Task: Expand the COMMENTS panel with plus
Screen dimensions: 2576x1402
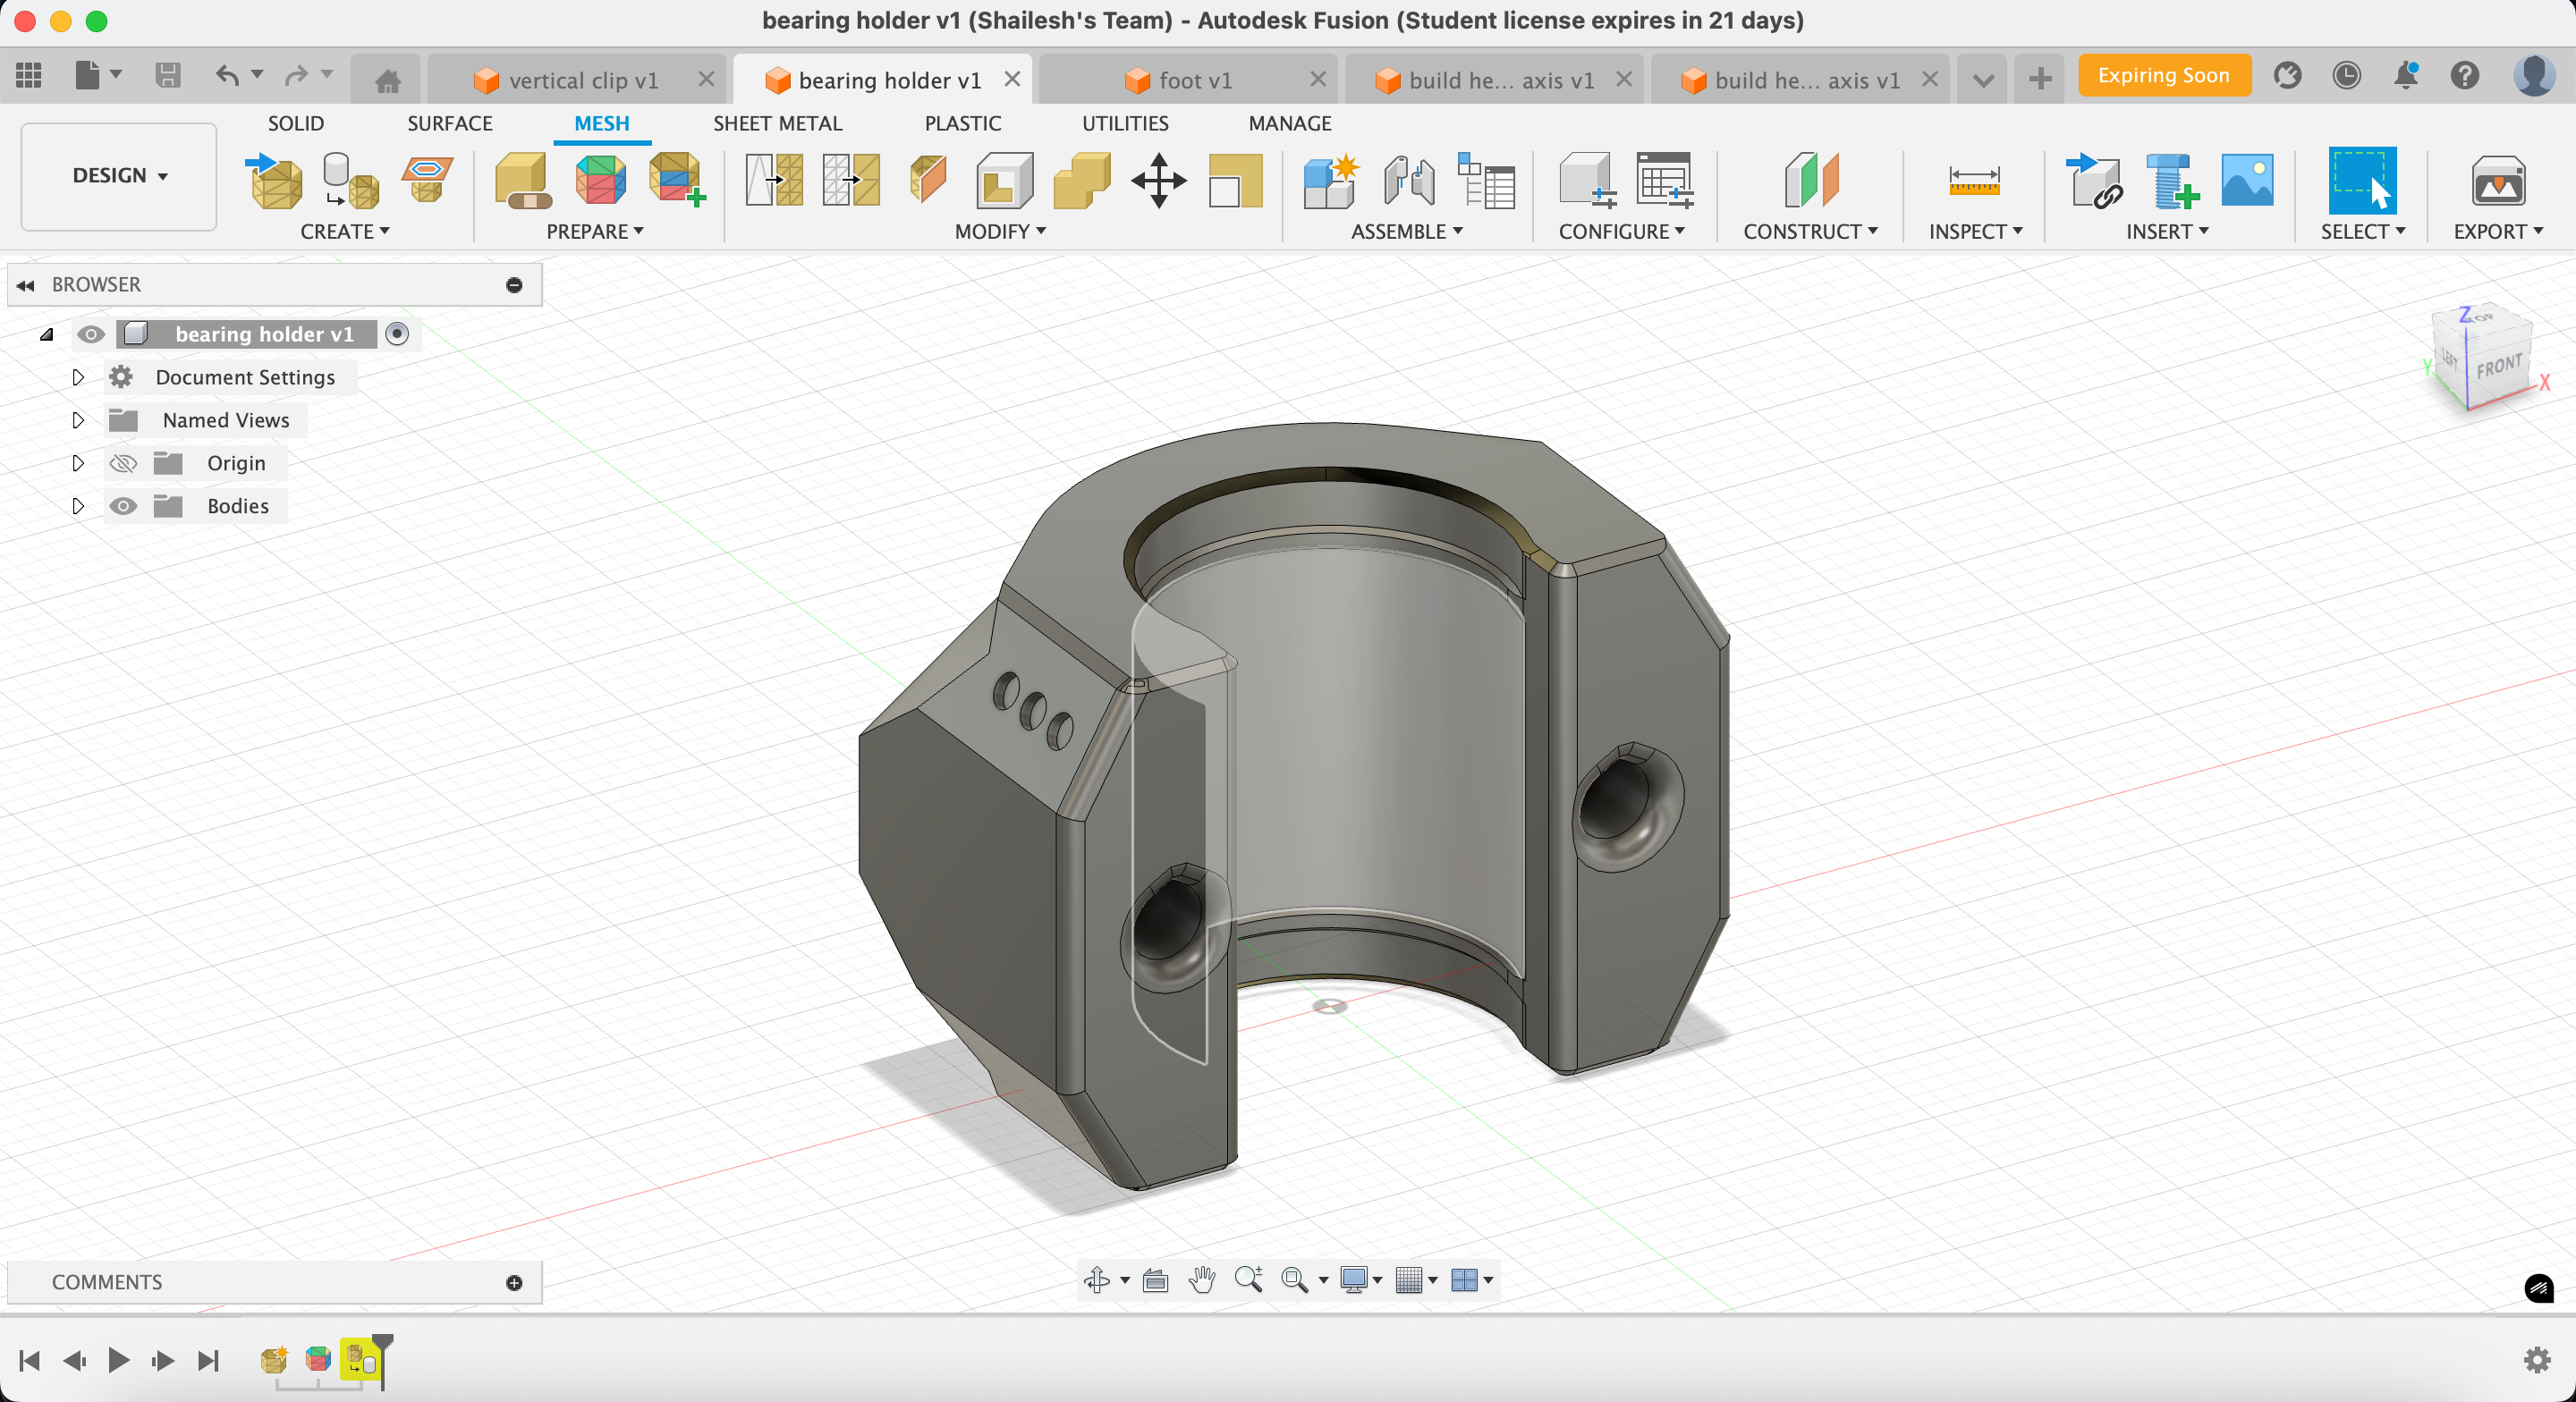Action: point(514,1283)
